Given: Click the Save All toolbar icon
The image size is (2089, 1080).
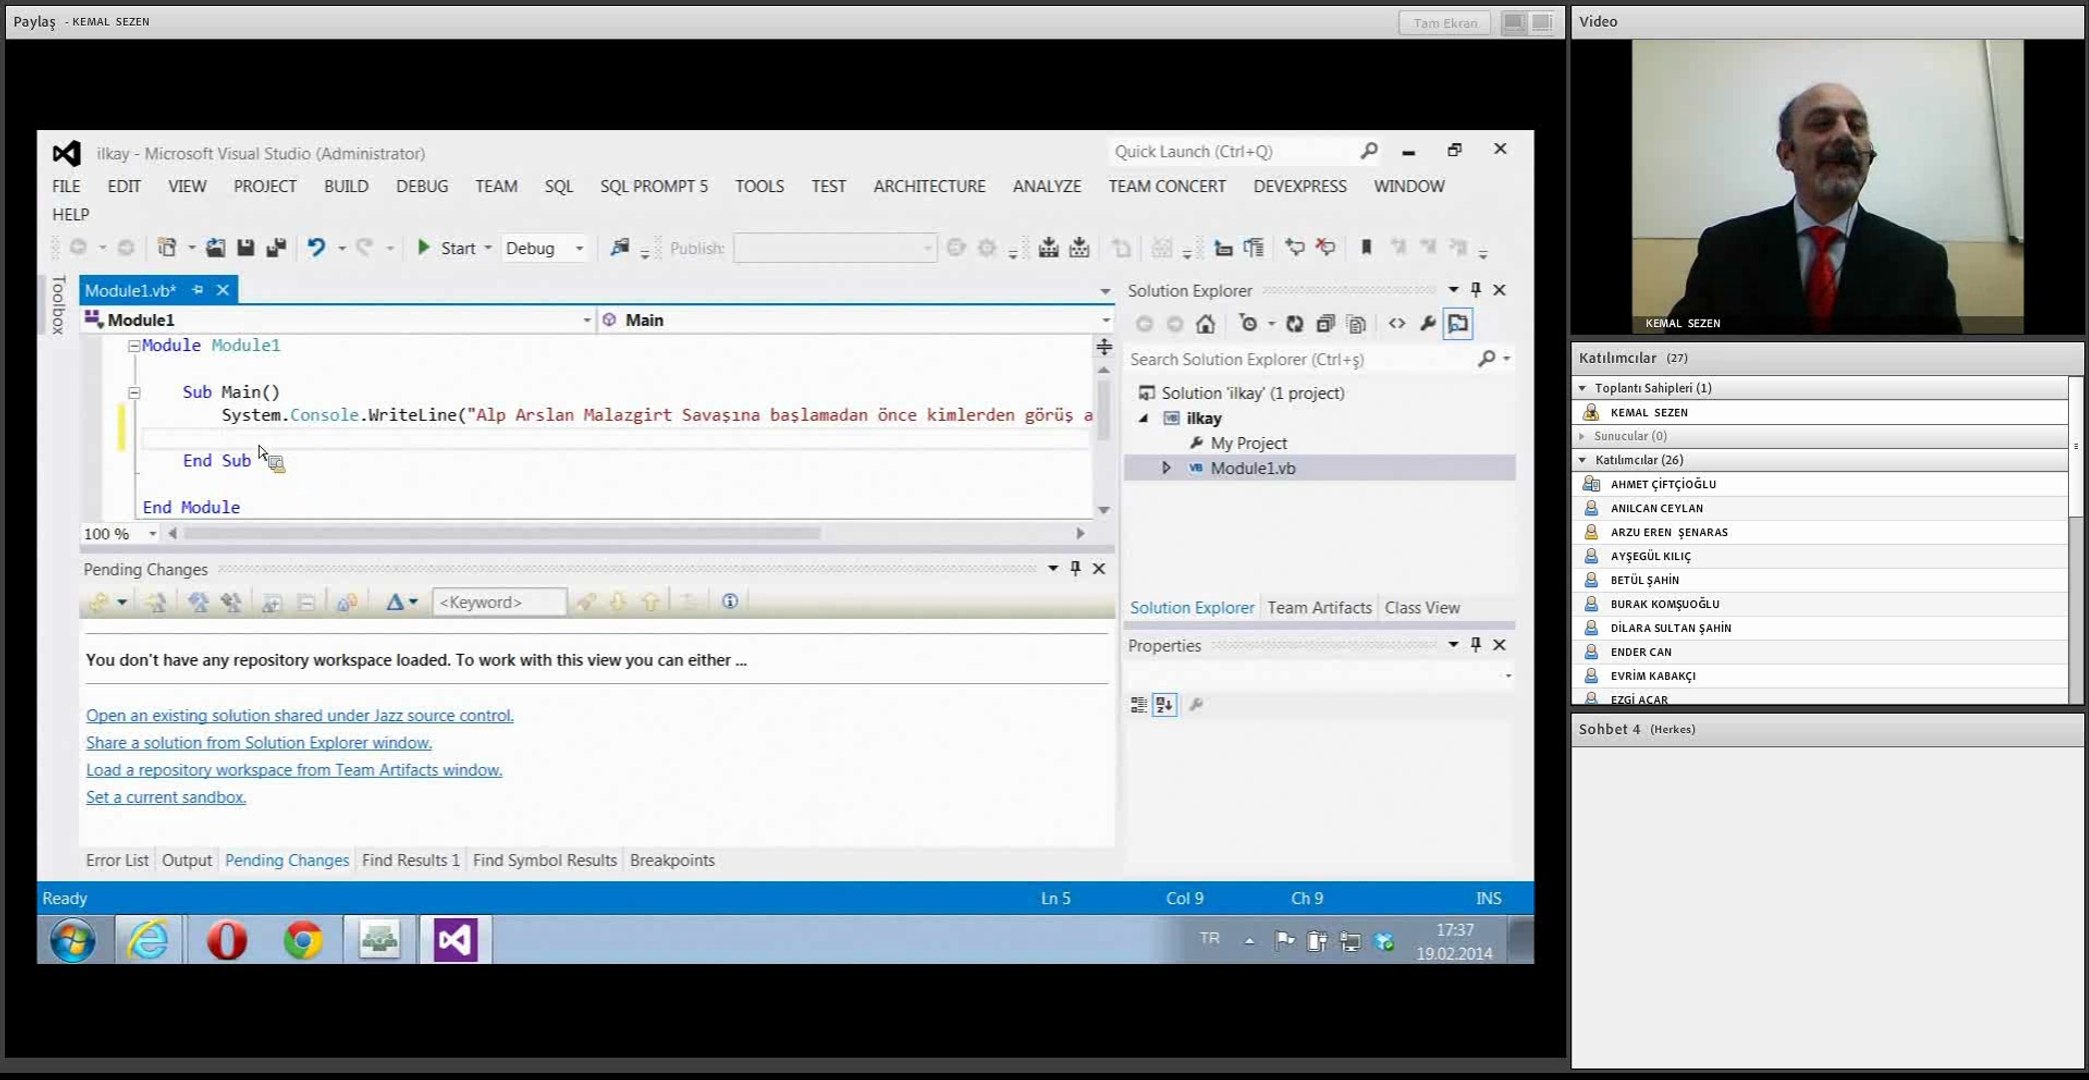Looking at the screenshot, I should (276, 248).
